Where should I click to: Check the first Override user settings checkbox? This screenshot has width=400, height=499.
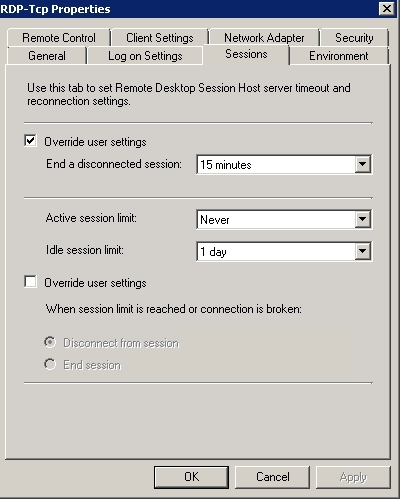(30, 141)
